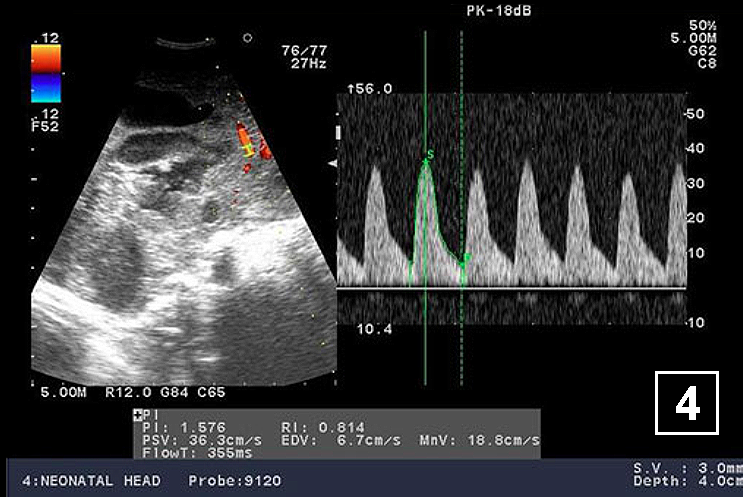Click the up arrow beside 56.0
743x497 pixels.
350,89
